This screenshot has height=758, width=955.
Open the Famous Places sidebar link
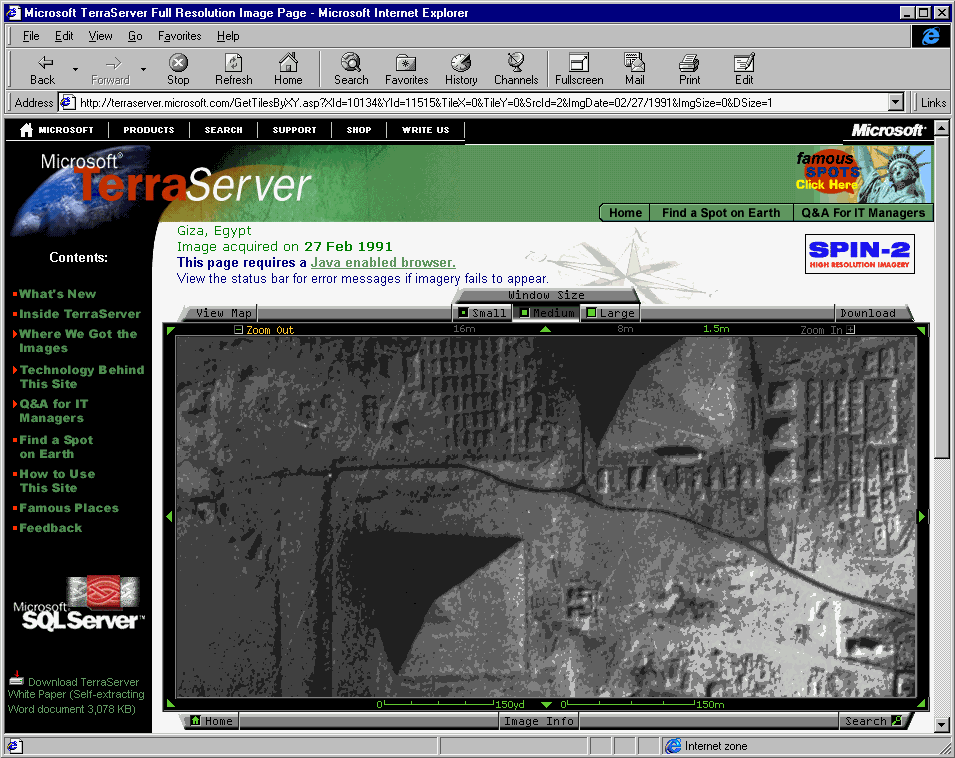(69, 508)
